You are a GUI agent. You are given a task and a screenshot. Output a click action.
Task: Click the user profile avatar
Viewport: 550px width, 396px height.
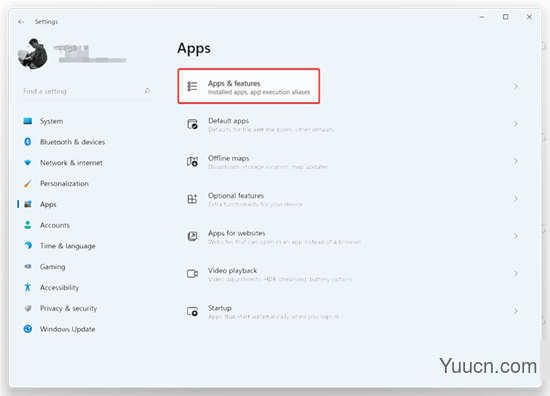point(33,54)
